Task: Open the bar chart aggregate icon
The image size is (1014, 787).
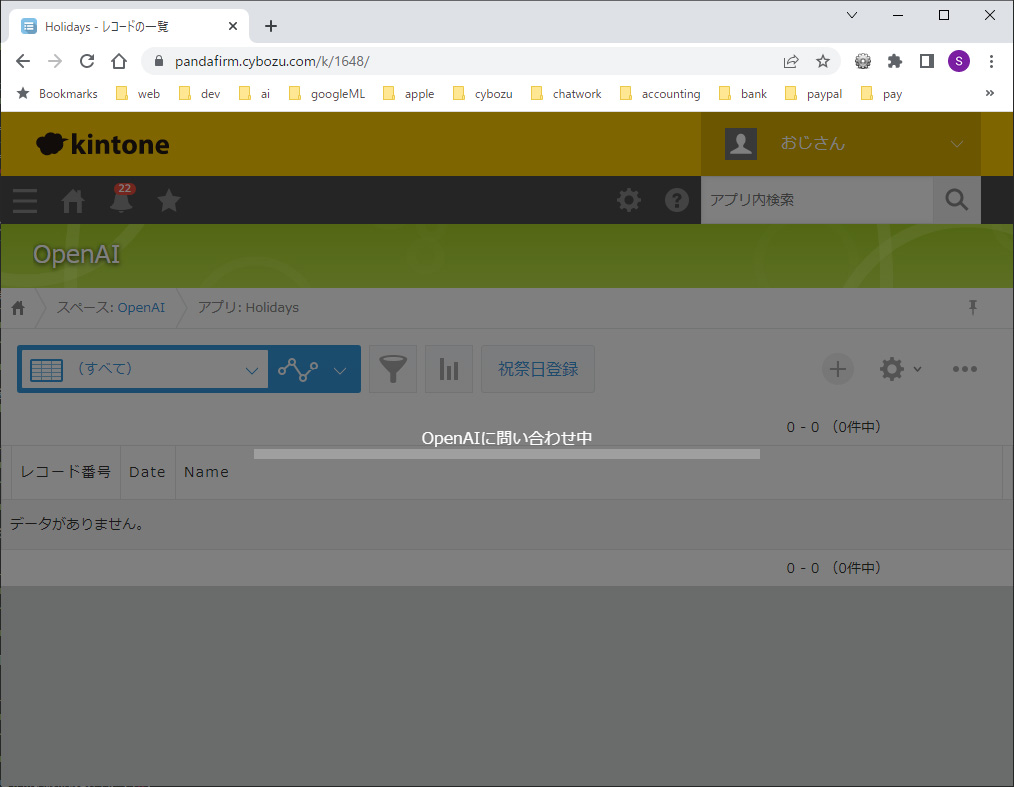Action: [449, 369]
